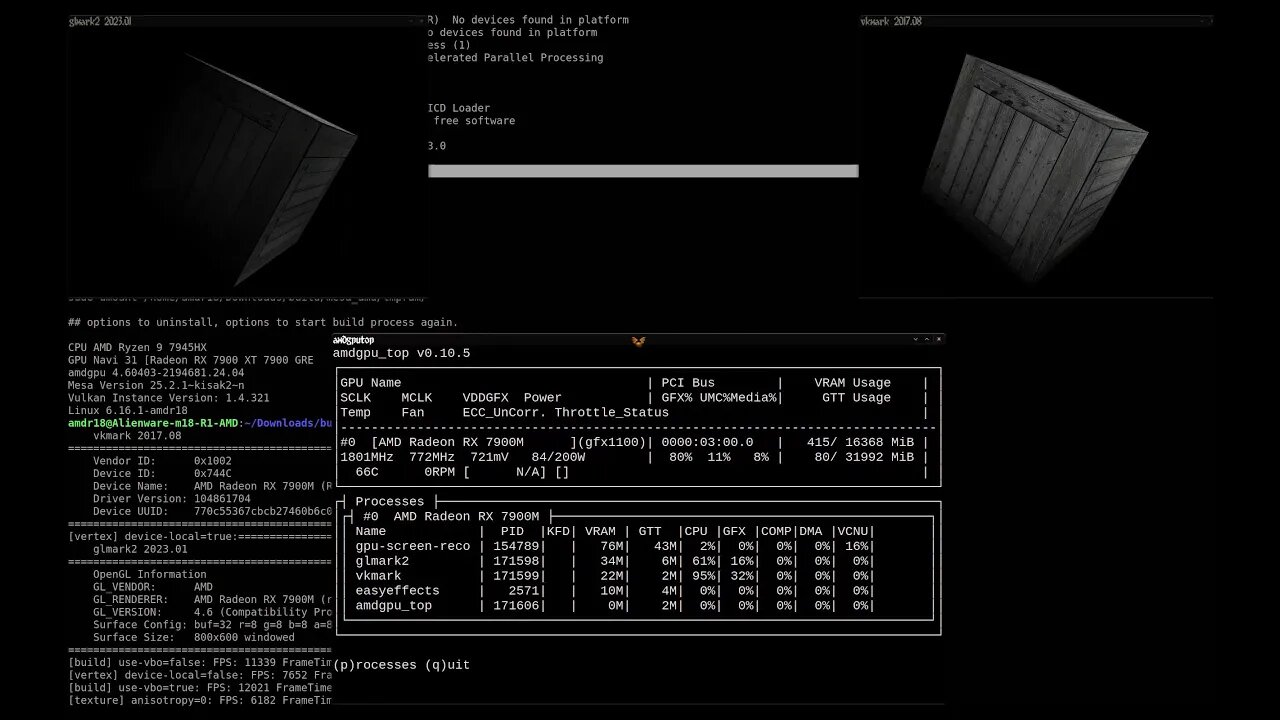Click the 'amdgpu_top' process row with PID 171606
1280x720 pixels.
coord(615,606)
